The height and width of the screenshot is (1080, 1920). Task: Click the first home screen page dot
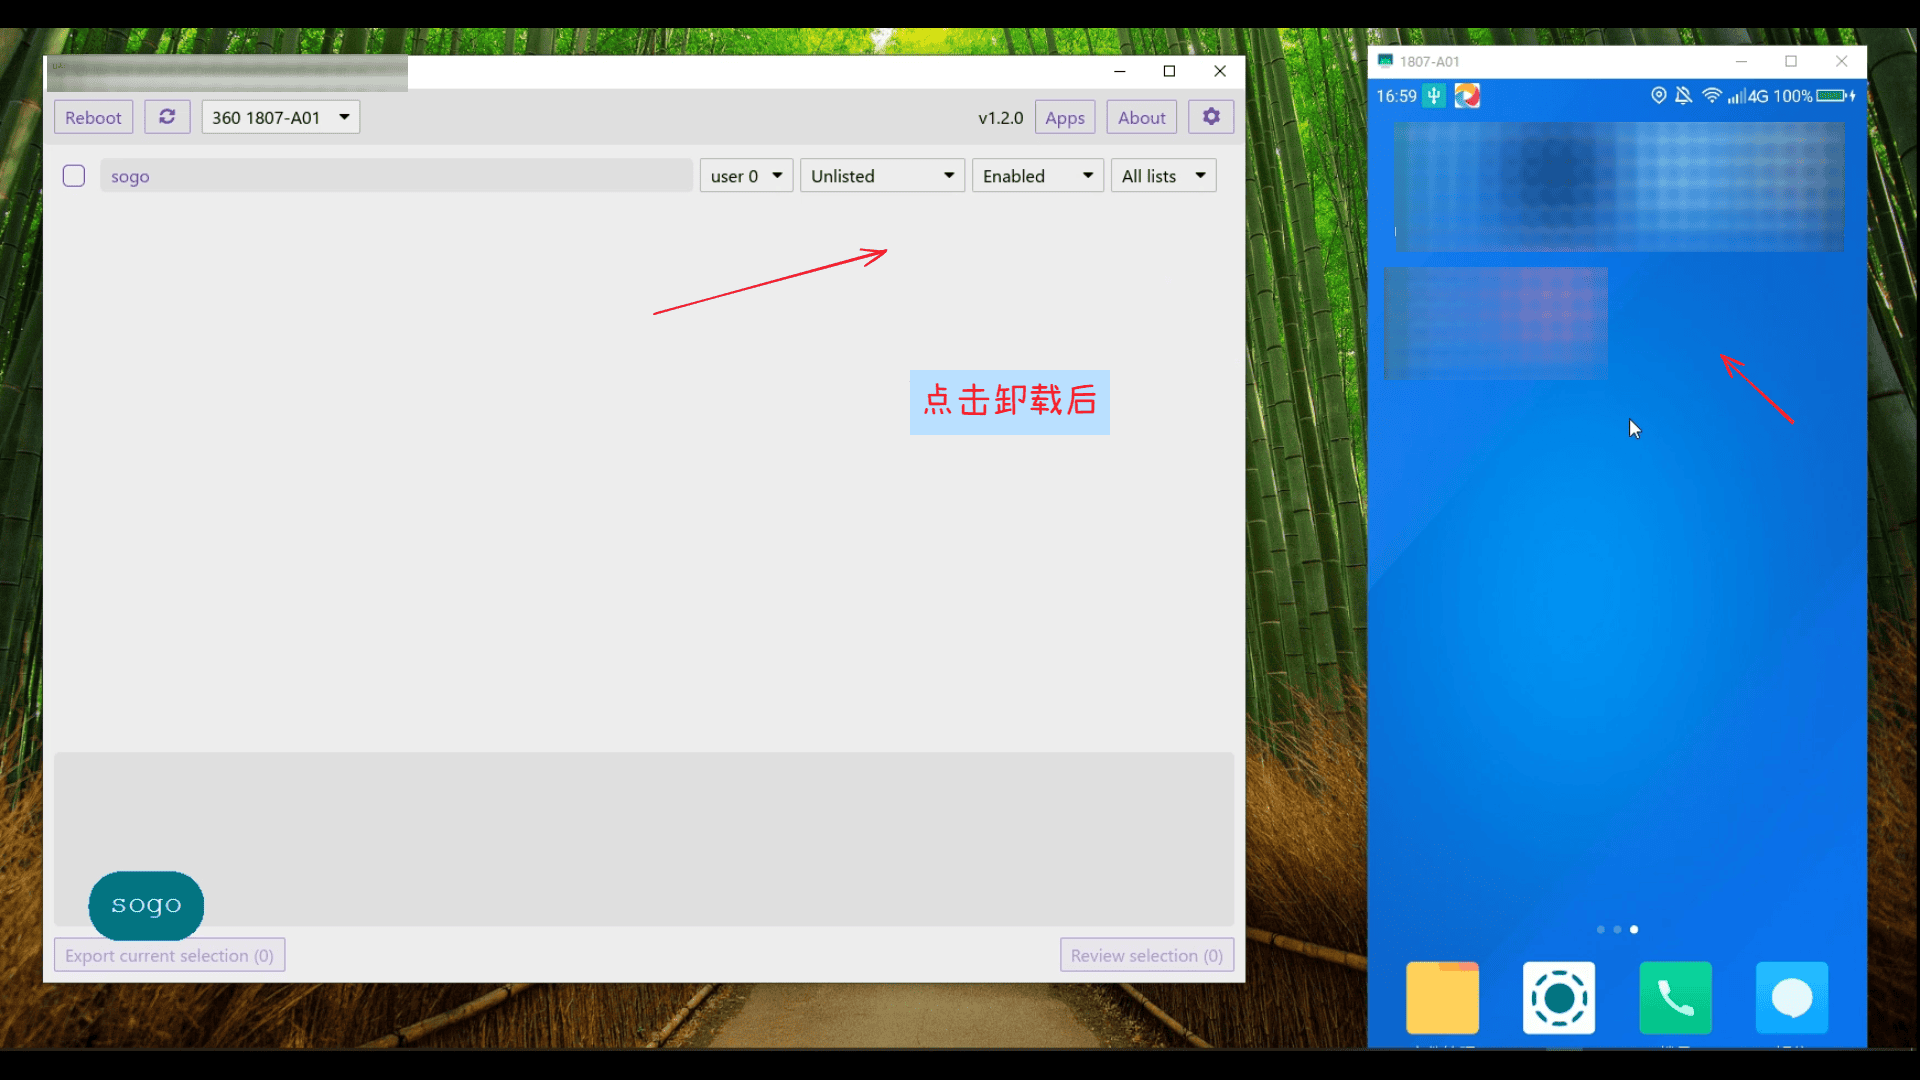click(x=1601, y=929)
